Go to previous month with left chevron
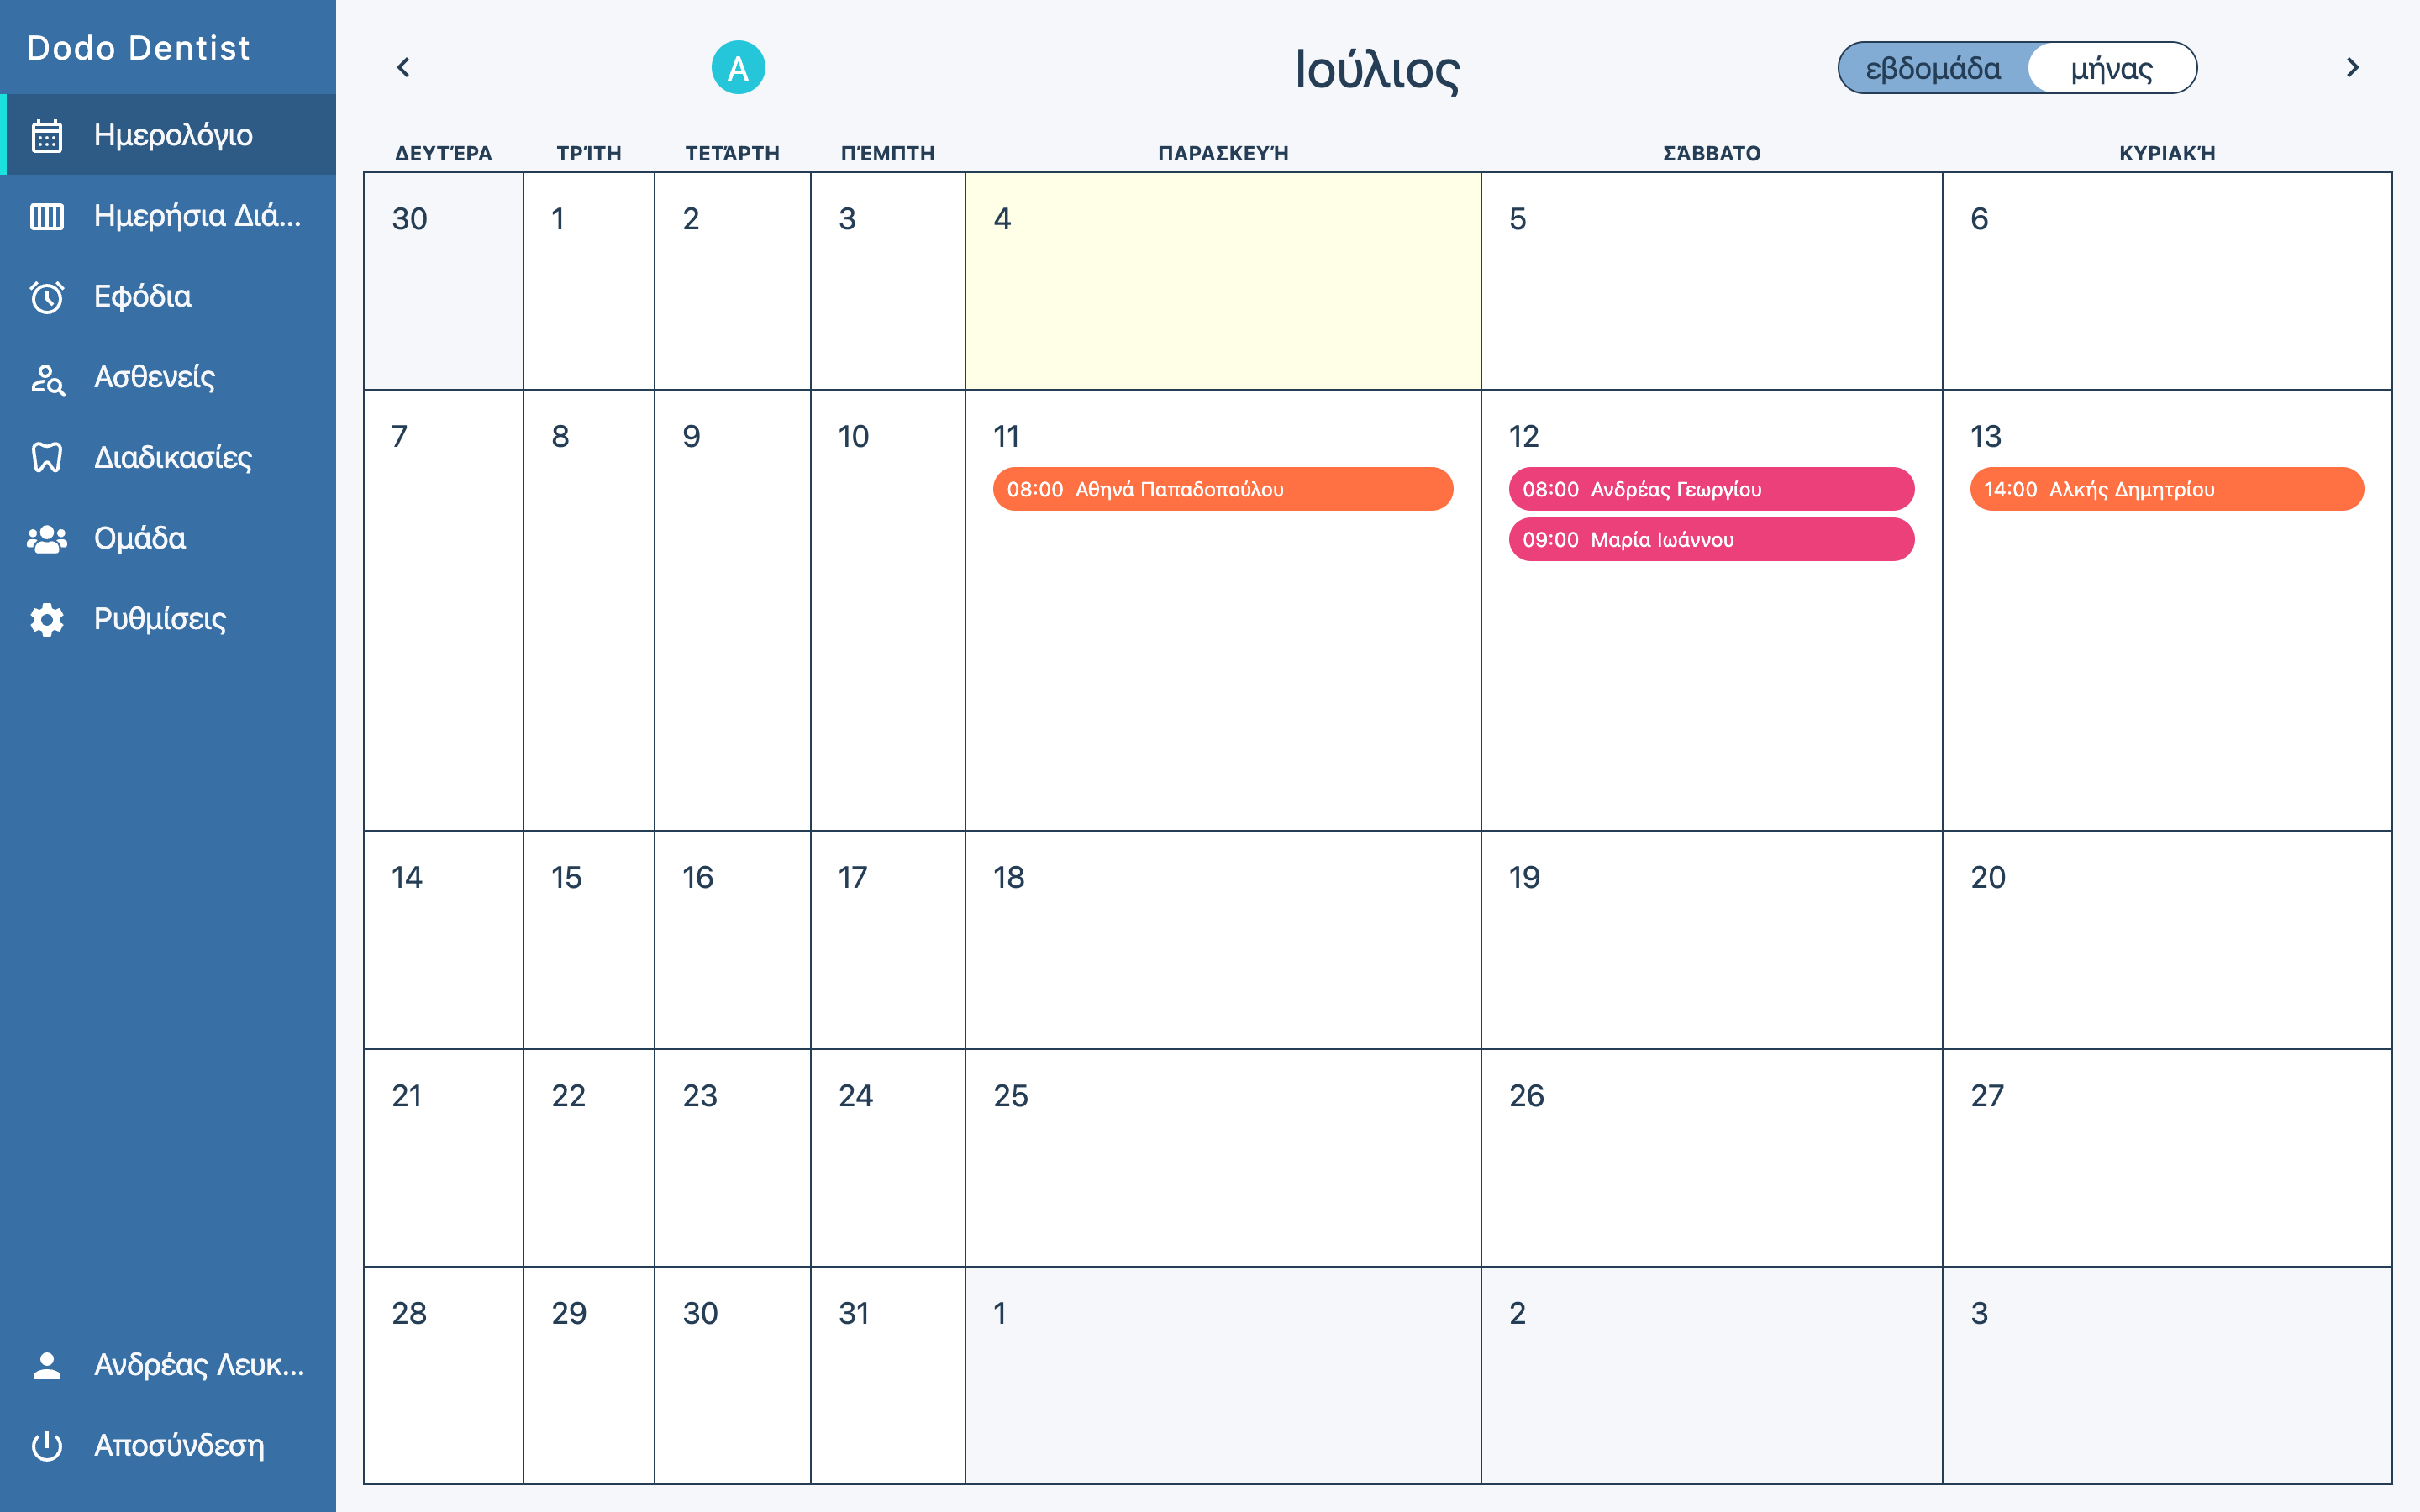This screenshot has width=2420, height=1512. tap(403, 67)
